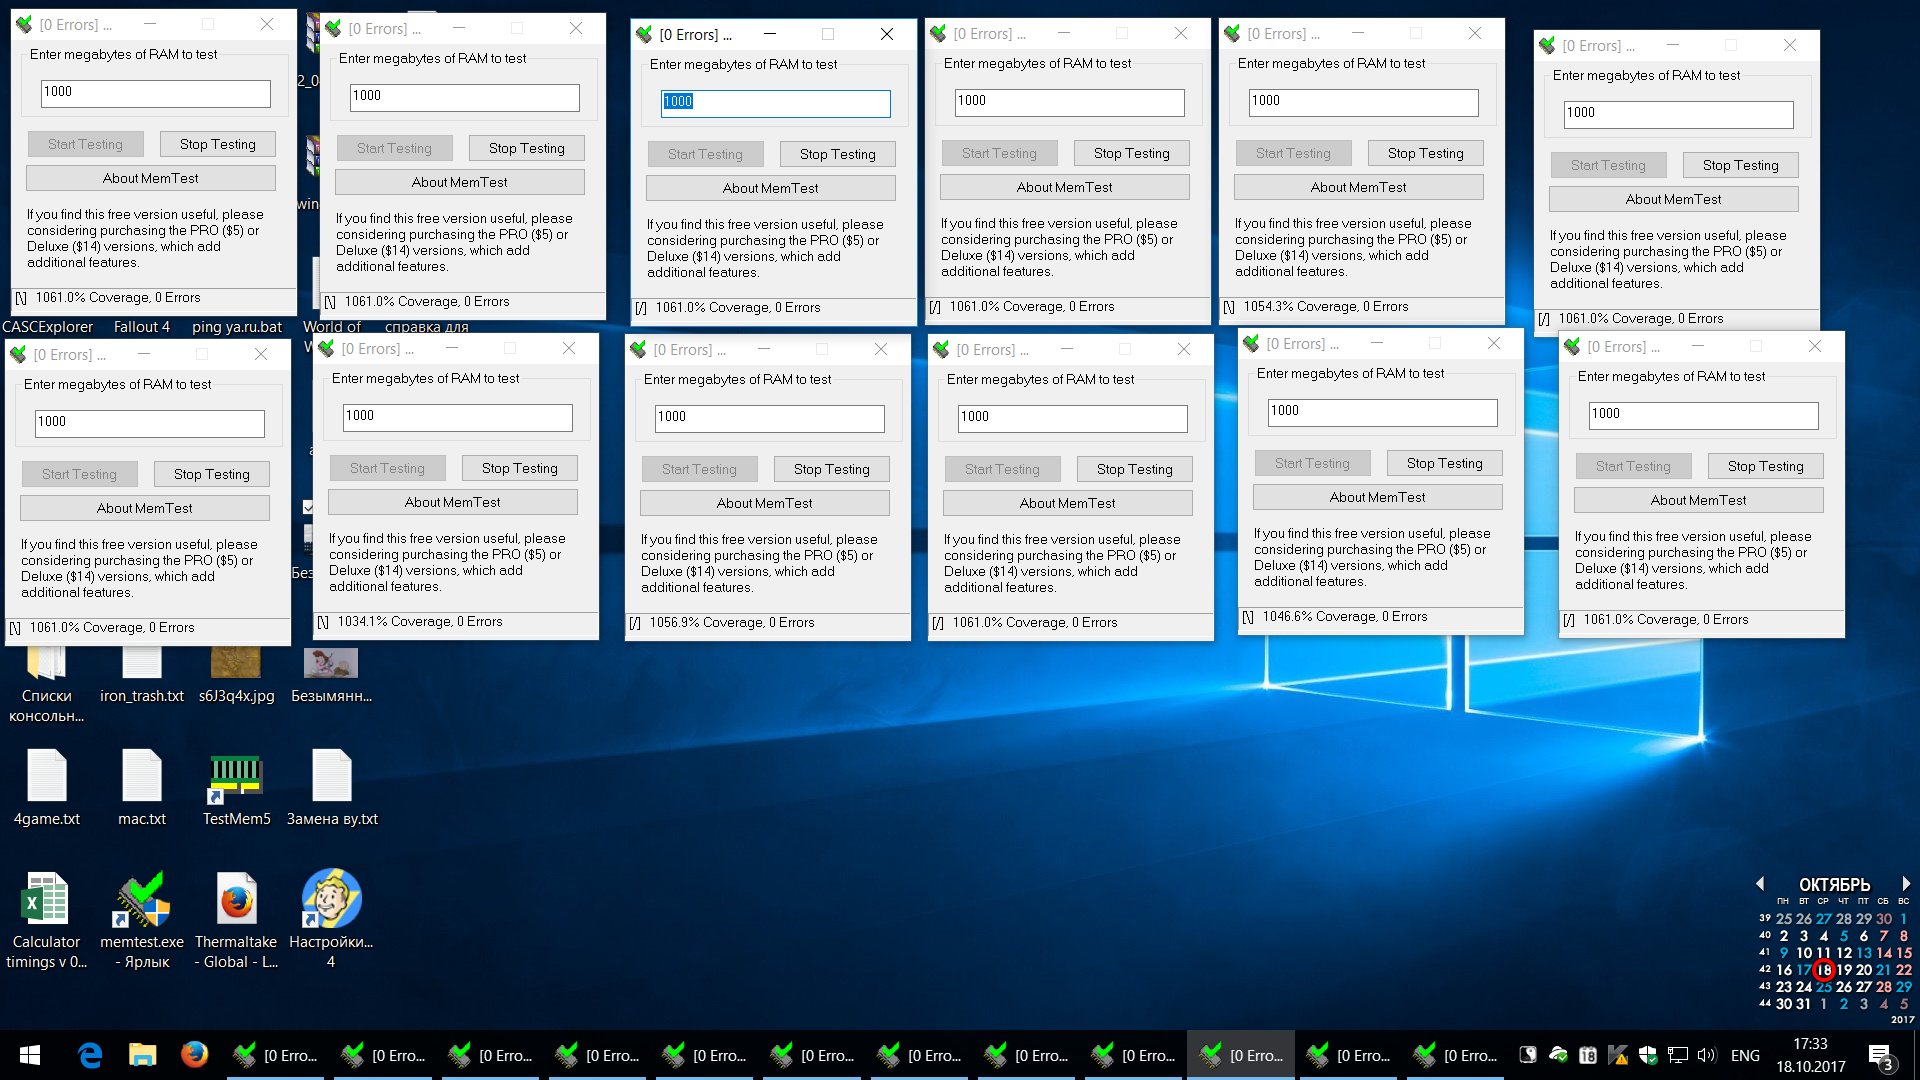Click the RAM field with highlighted 1000
This screenshot has width=1920, height=1080.
(x=775, y=103)
